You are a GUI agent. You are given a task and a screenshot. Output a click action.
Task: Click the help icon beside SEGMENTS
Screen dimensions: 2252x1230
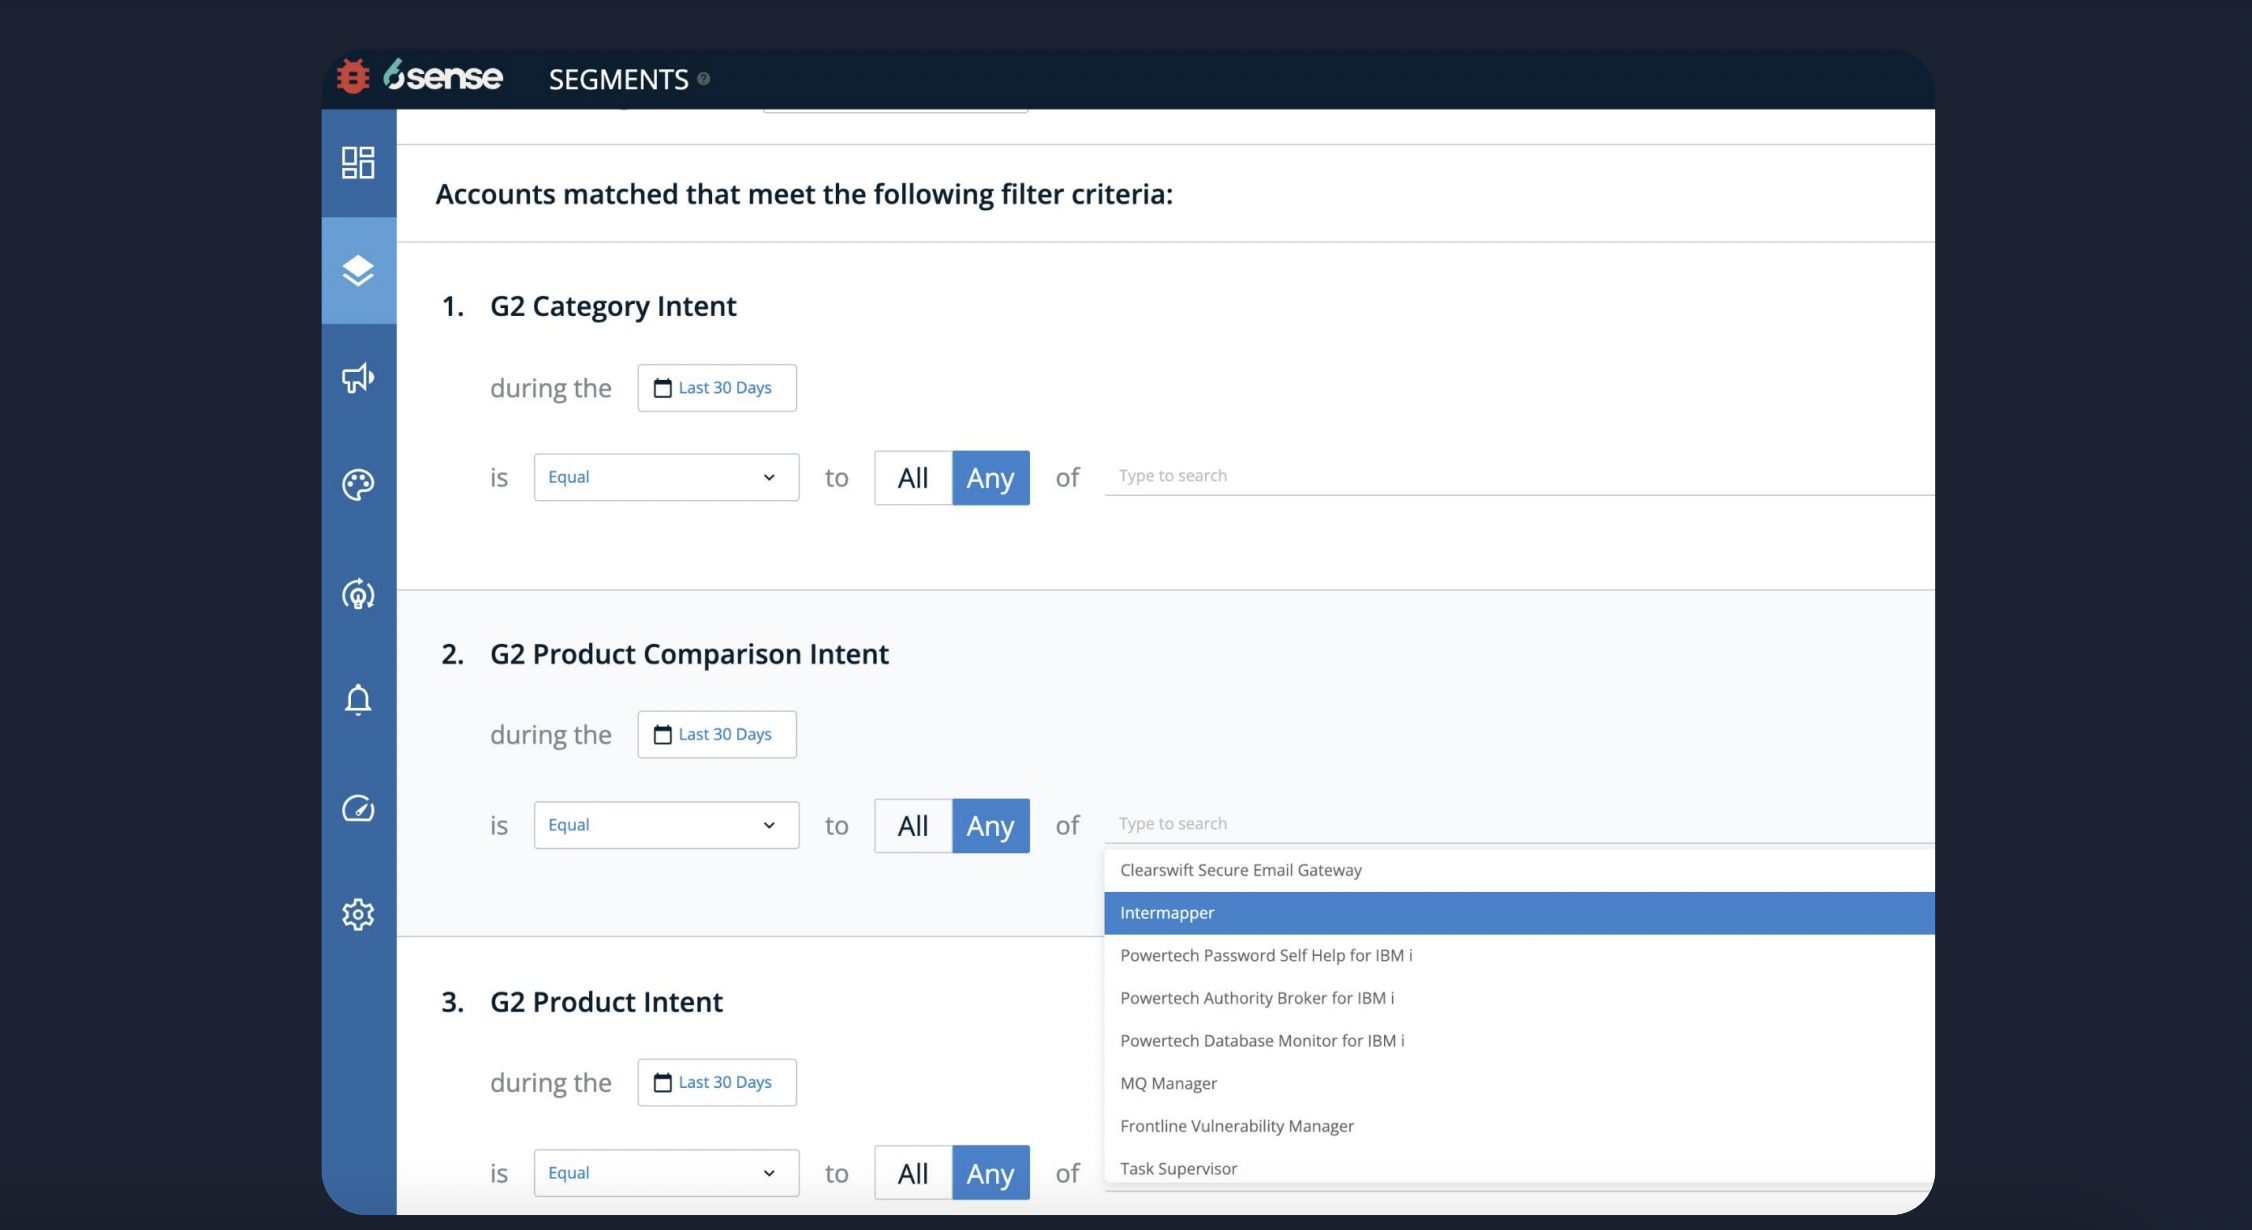[x=704, y=79]
